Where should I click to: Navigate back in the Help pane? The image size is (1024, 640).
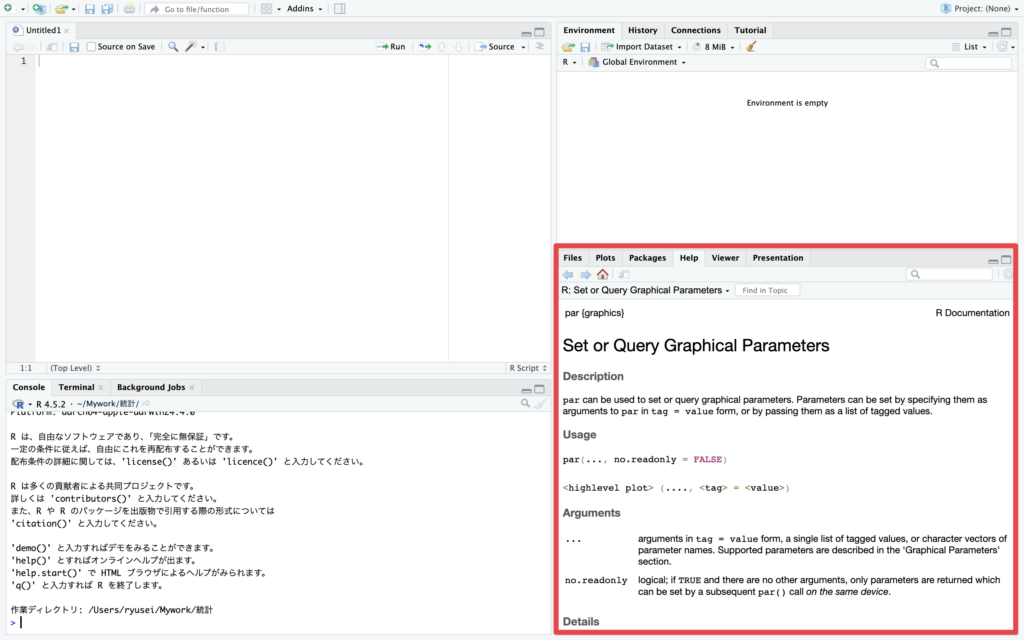point(568,274)
